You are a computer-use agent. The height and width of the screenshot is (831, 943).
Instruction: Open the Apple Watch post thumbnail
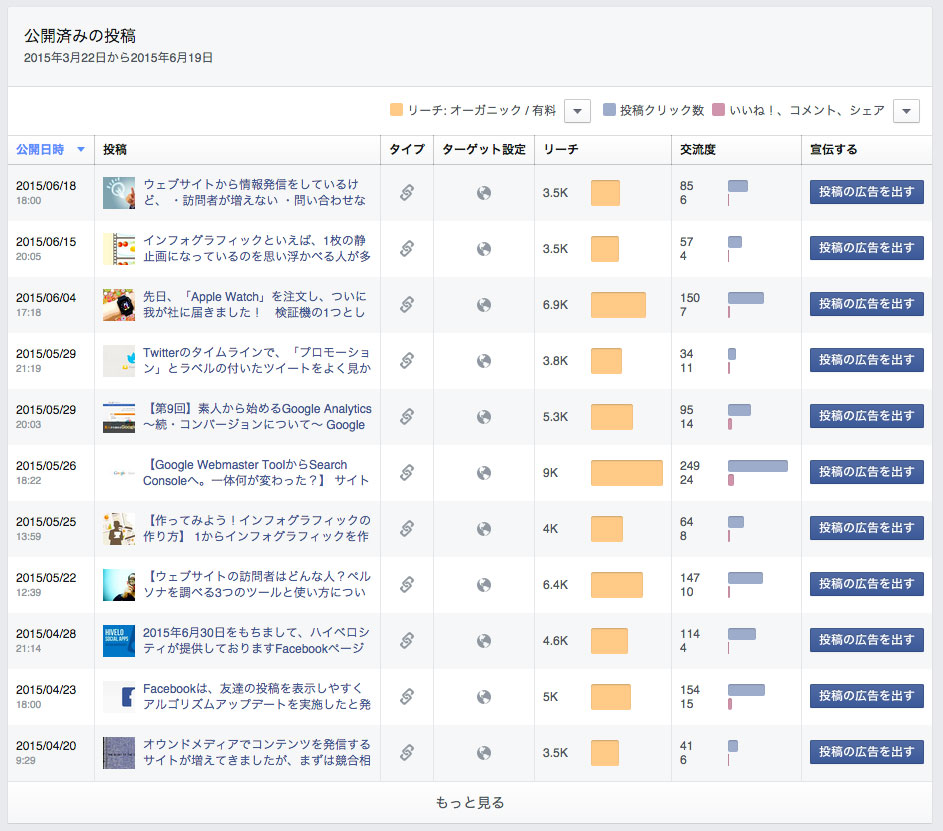[118, 303]
